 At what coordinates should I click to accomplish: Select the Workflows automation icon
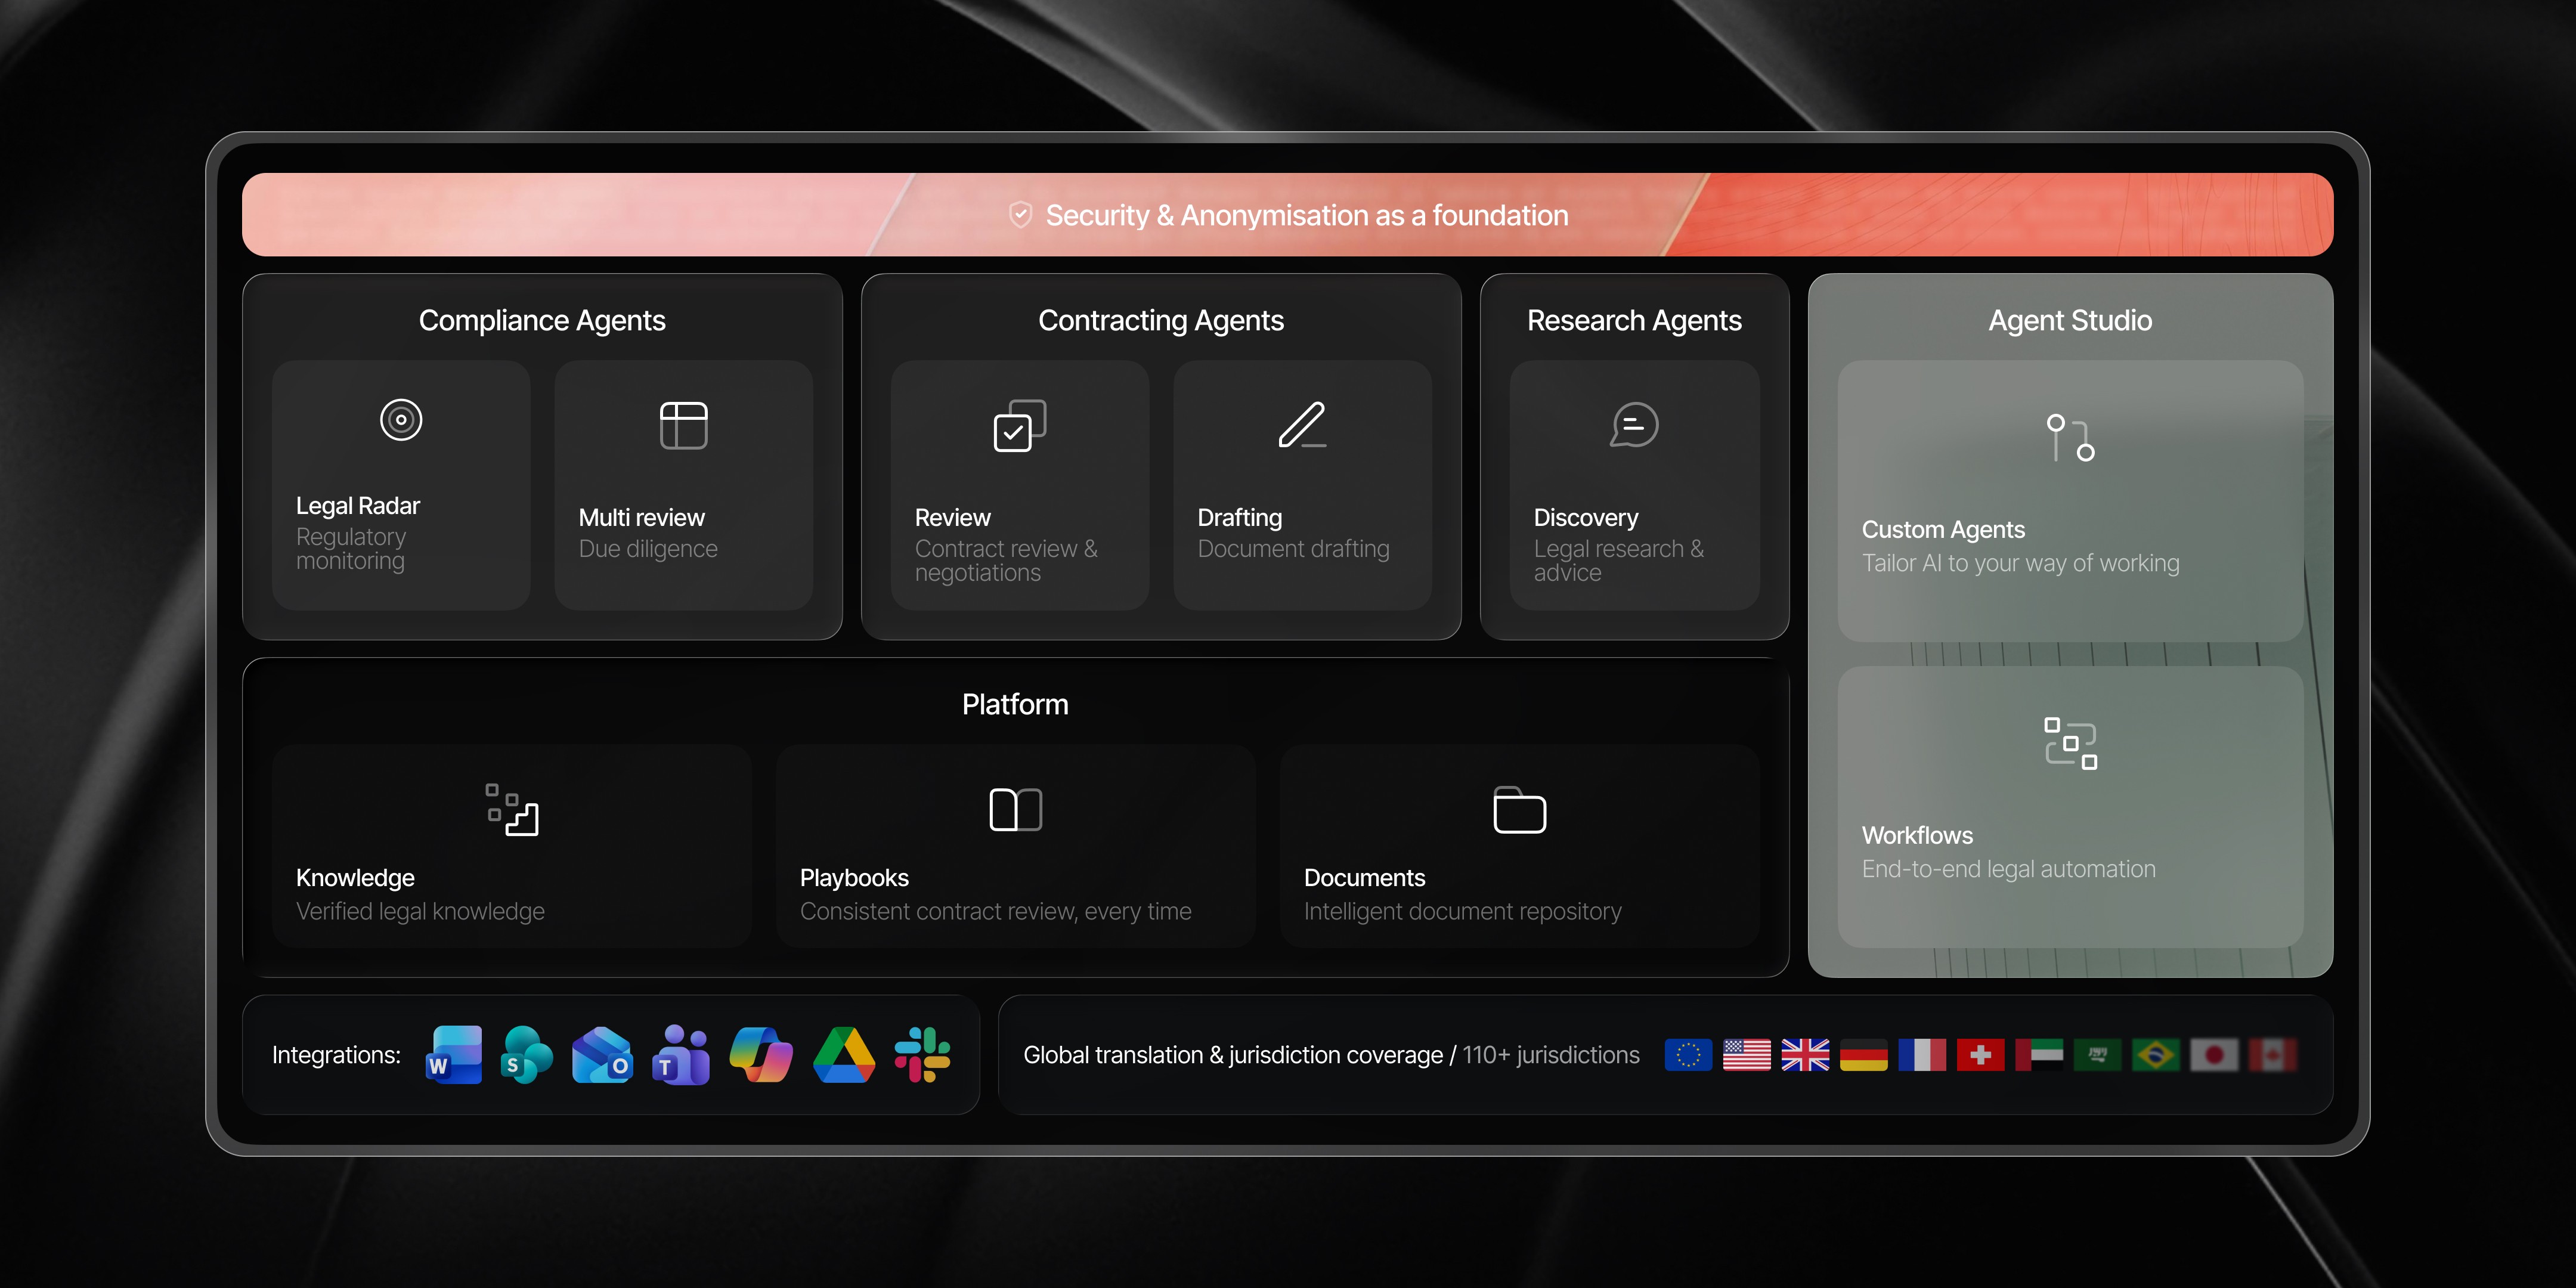[2070, 742]
